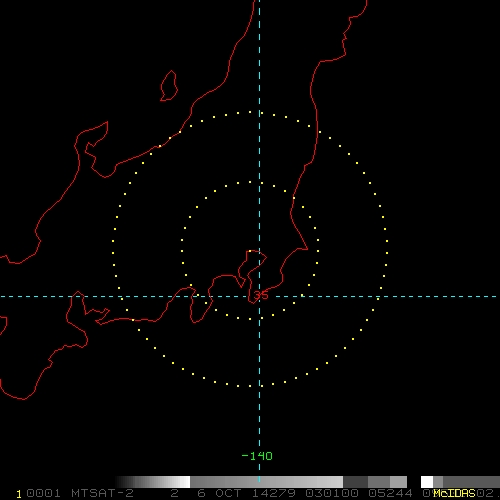The height and width of the screenshot is (500, 500).
Task: Click the 6 OCT date text
Action: [x=219, y=493]
